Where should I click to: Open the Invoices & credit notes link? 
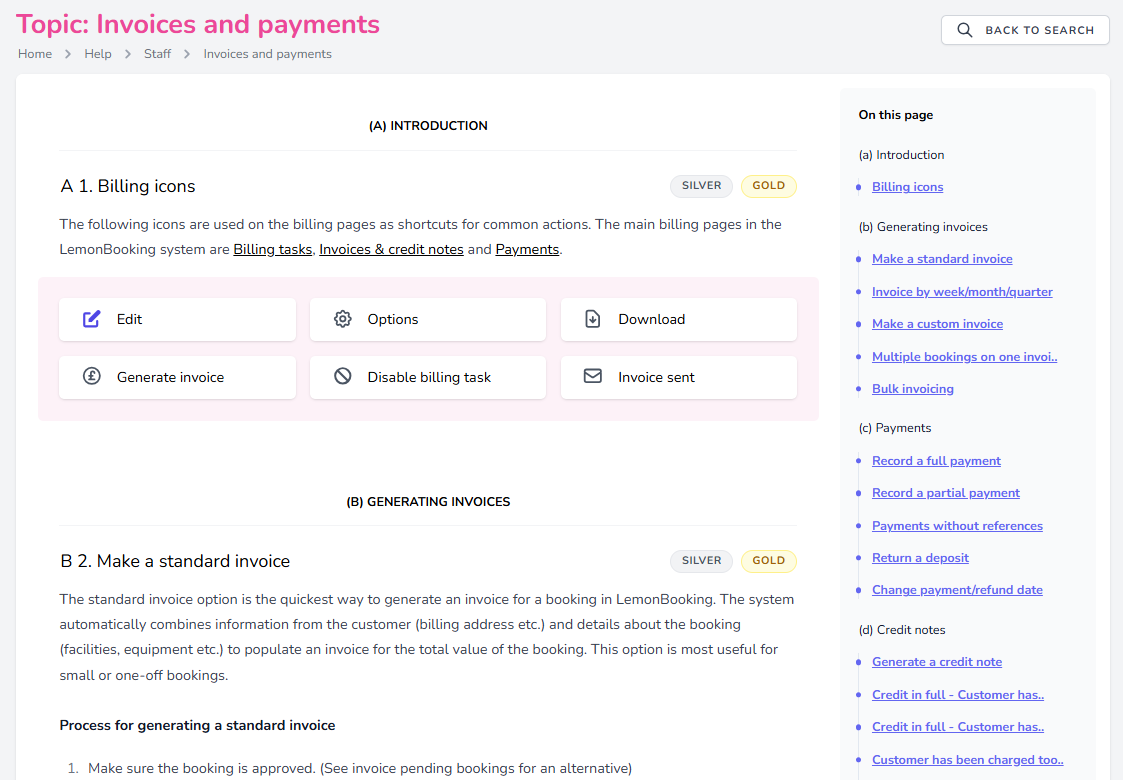pos(391,249)
